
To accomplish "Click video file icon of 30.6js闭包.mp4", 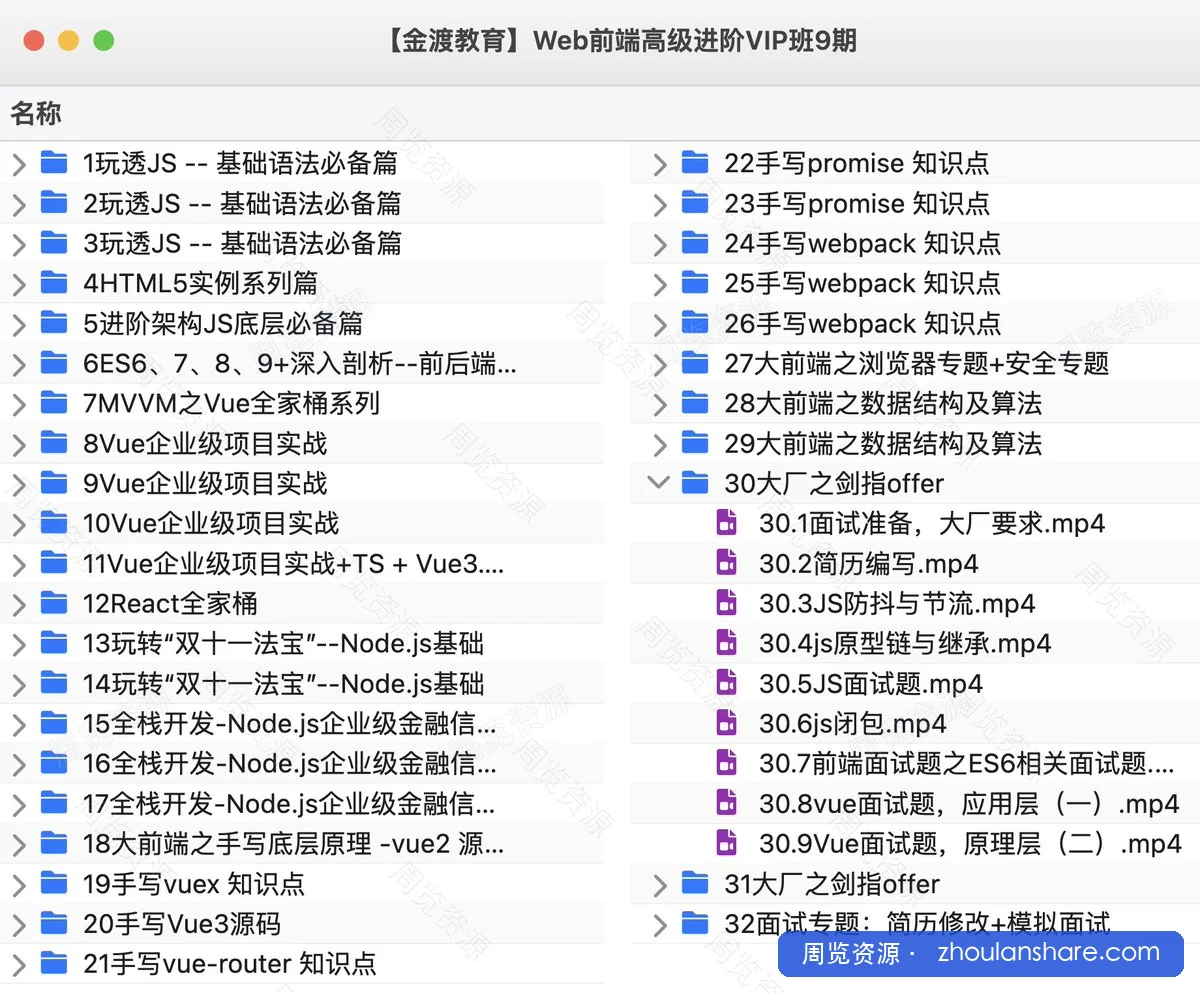I will pyautogui.click(x=727, y=723).
